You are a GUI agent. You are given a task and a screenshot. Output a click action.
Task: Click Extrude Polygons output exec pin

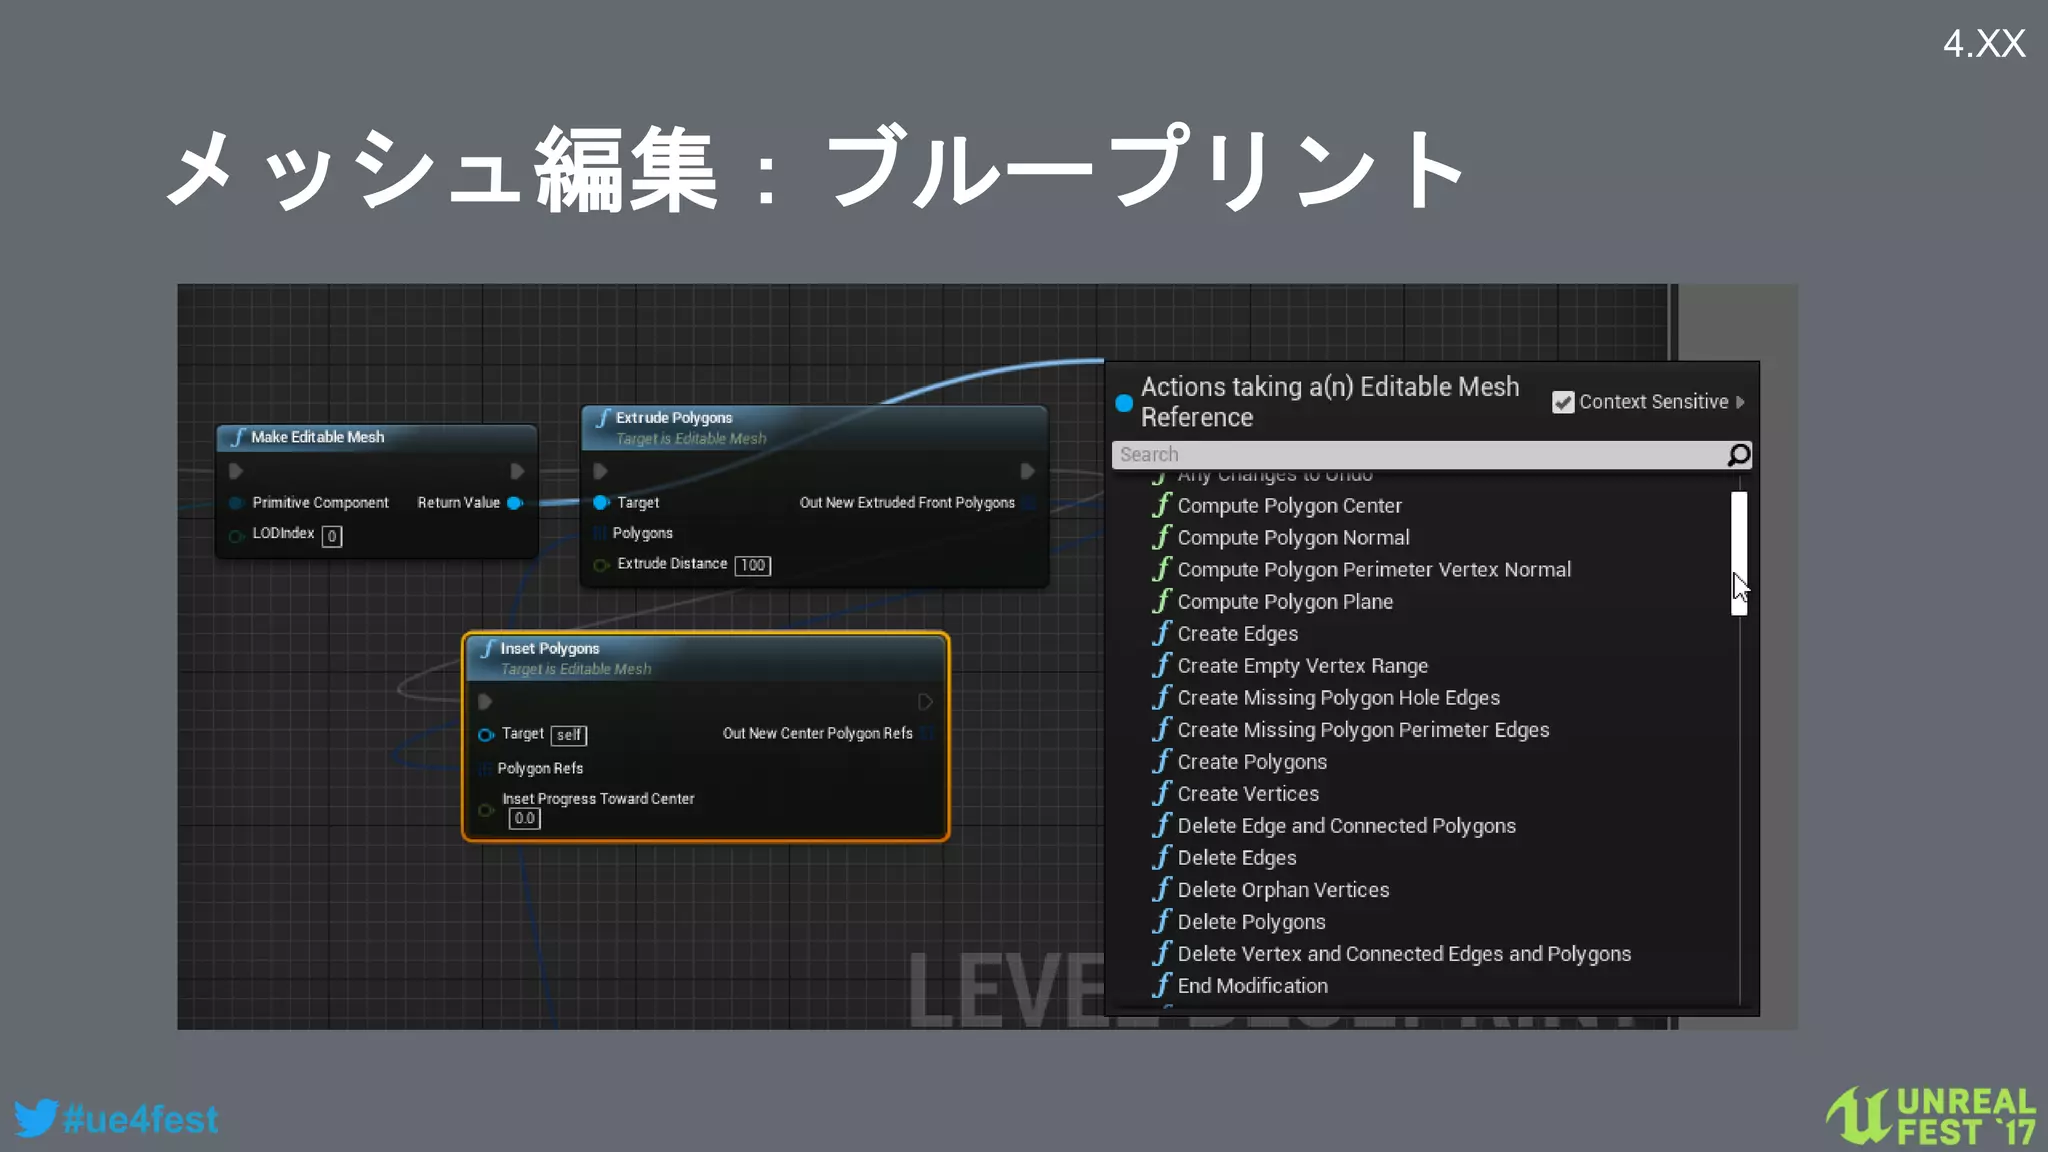click(x=1027, y=471)
